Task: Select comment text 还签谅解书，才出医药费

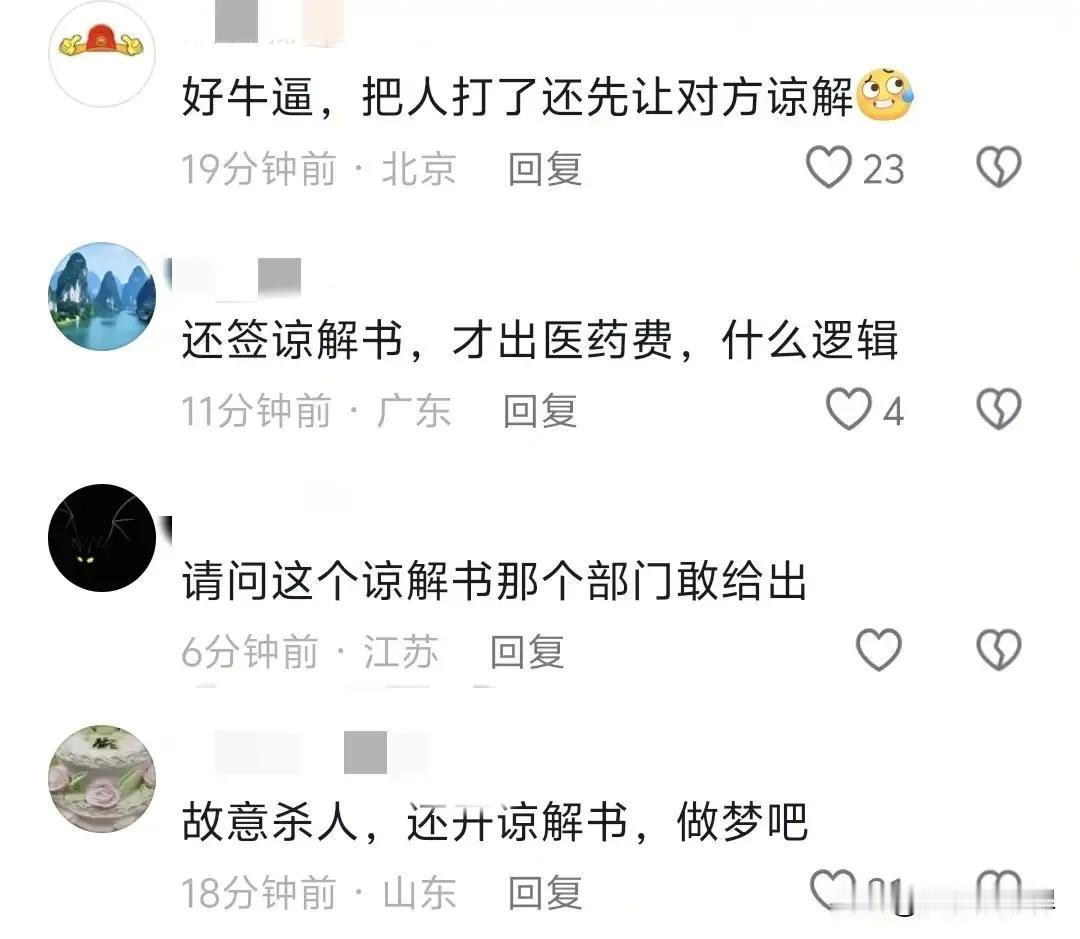Action: point(427,340)
